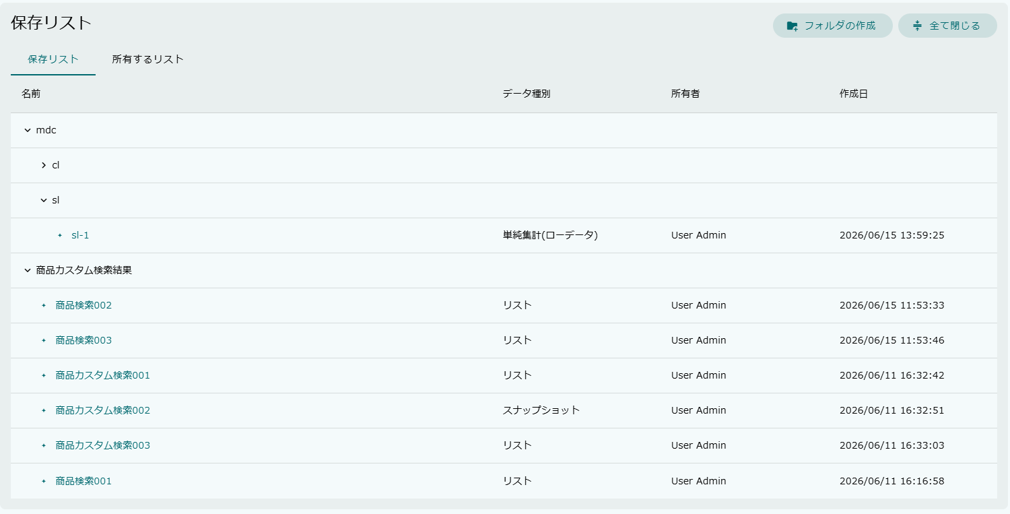1010x514 pixels.
Task: Open the 商品カスタム検索001 link
Action: [102, 376]
